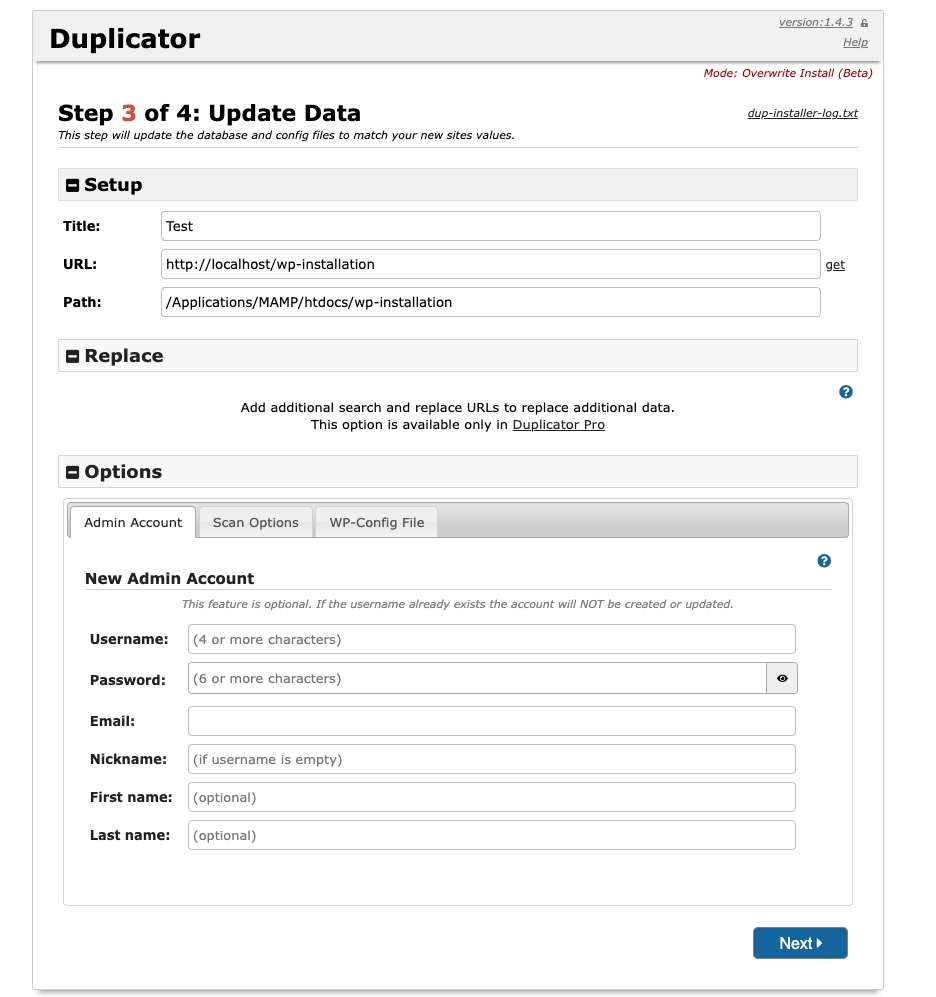This screenshot has width=936, height=997.
Task: Follow the Duplicator Pro link
Action: 558,425
